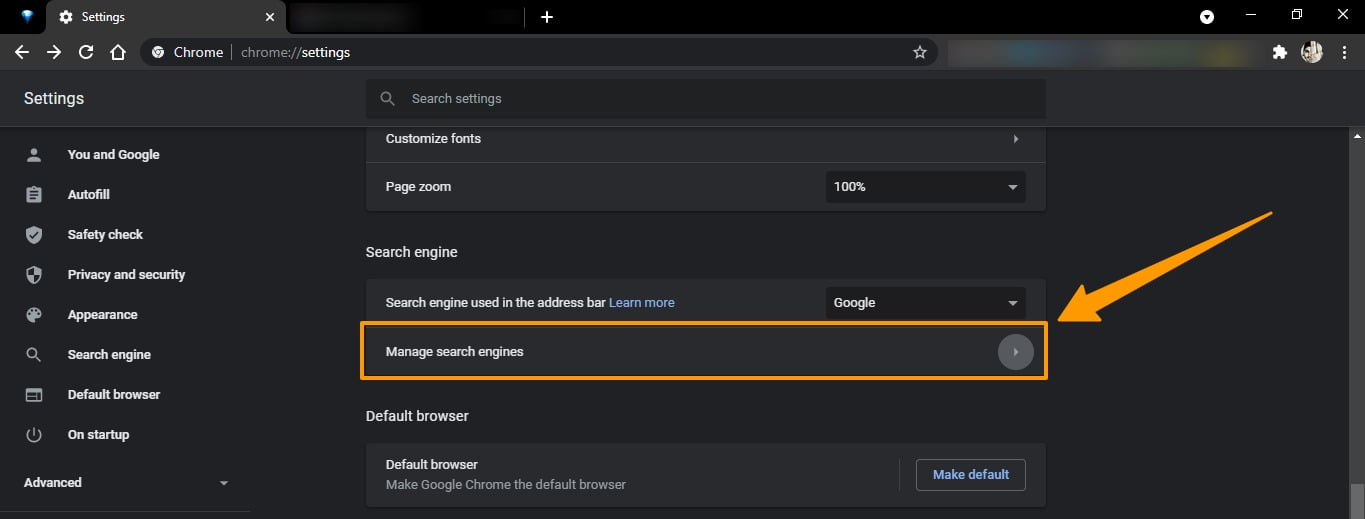Viewport: 1365px width, 519px height.
Task: Go to Safety check section
Action: click(105, 234)
